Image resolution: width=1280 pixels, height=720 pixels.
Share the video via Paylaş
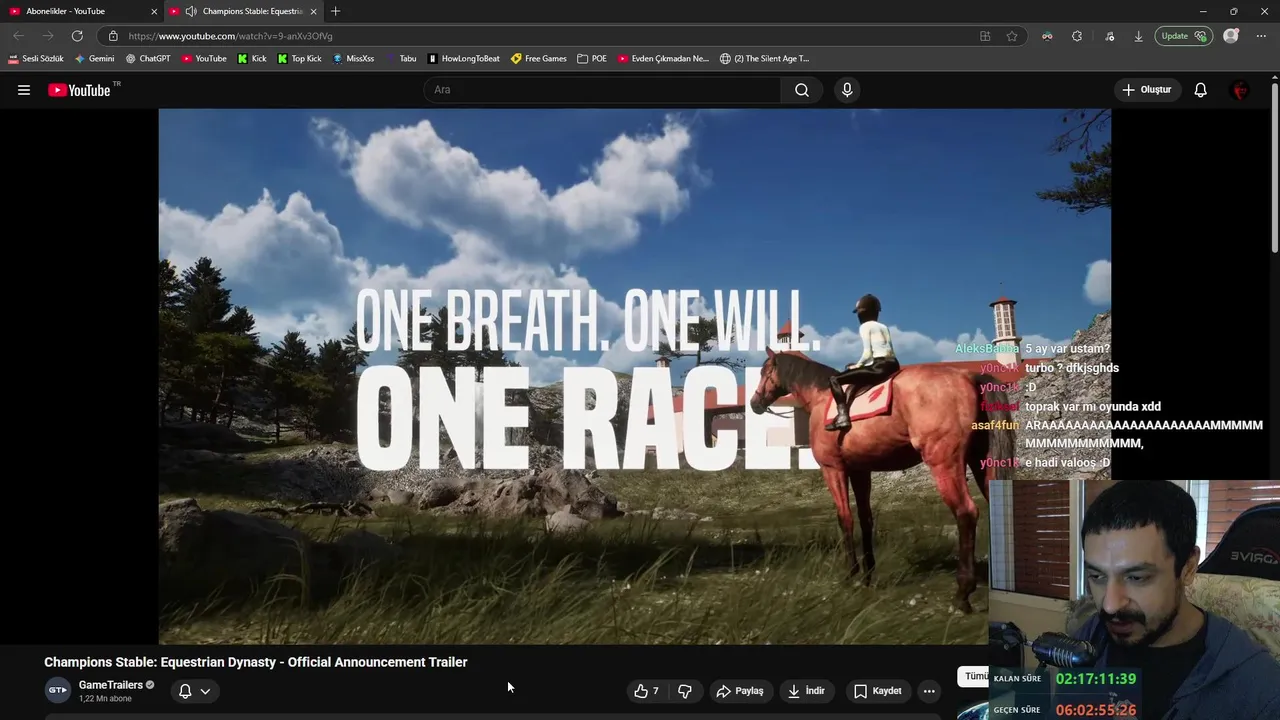pos(740,691)
